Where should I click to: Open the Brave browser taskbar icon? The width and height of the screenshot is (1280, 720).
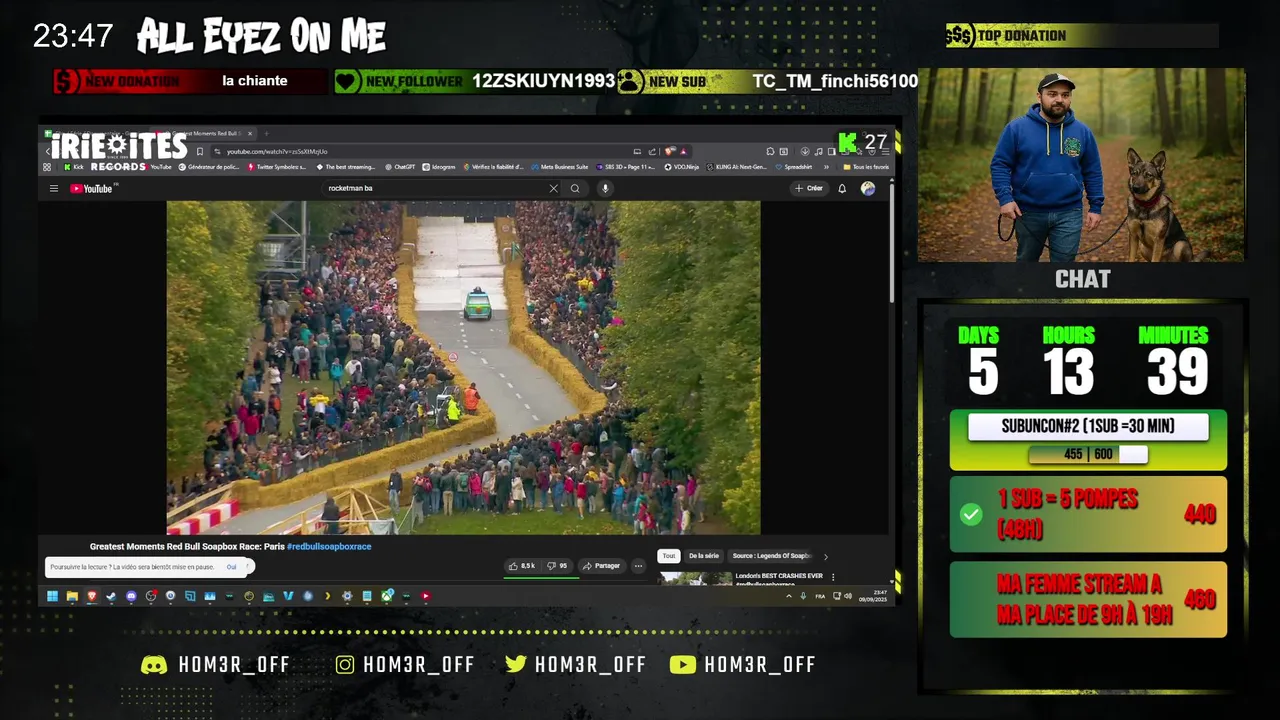92,596
